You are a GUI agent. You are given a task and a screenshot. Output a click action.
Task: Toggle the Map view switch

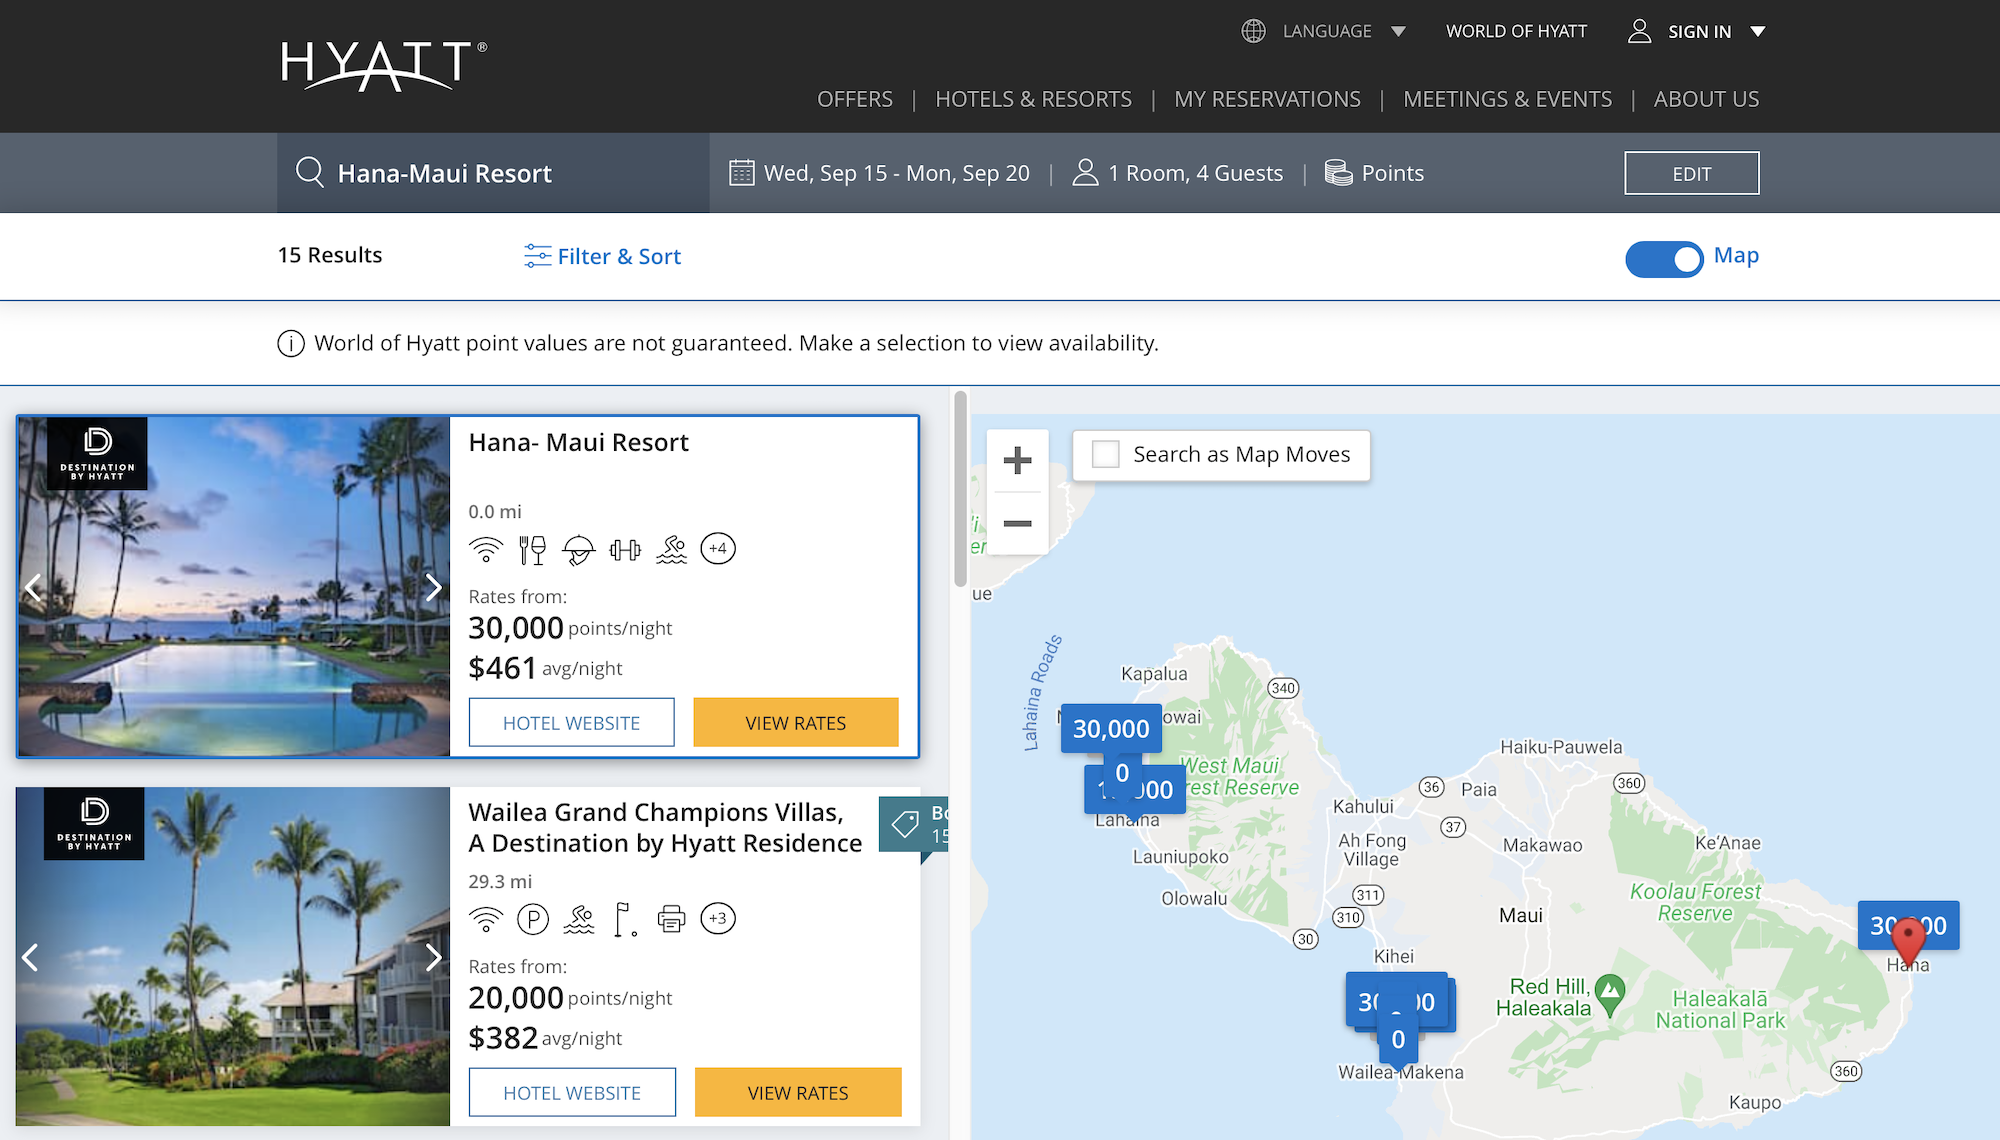(x=1664, y=259)
